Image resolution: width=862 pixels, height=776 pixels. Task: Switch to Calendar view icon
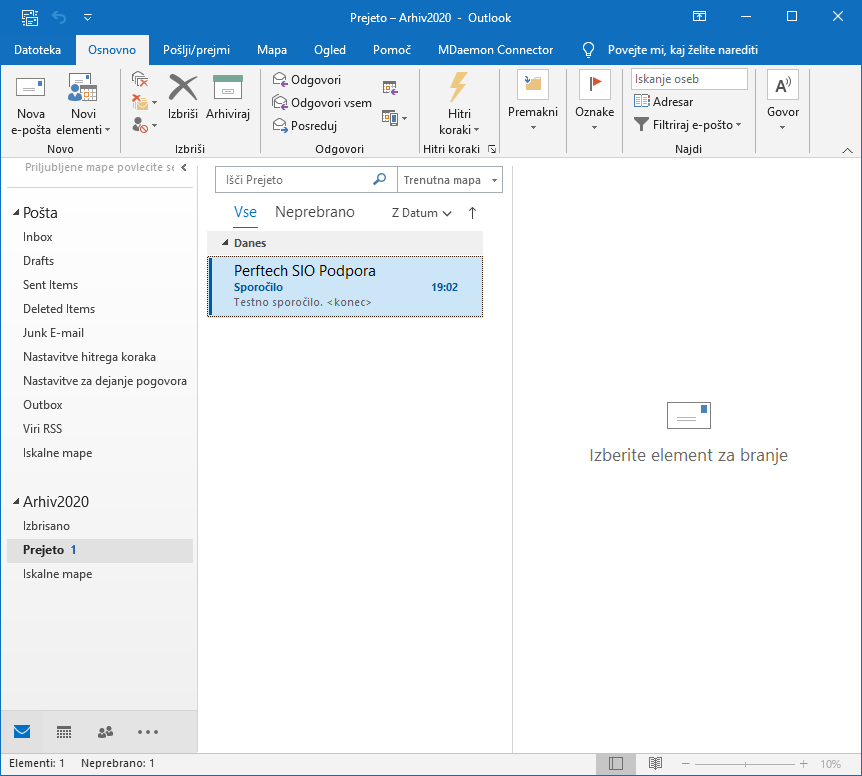(64, 731)
